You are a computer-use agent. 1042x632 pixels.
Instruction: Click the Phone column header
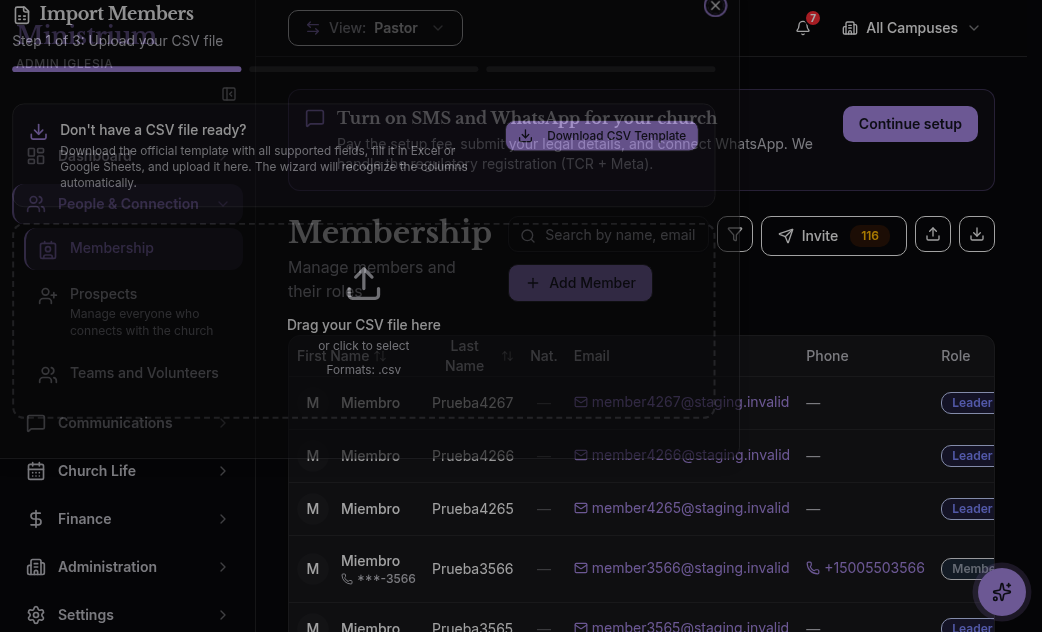827,356
